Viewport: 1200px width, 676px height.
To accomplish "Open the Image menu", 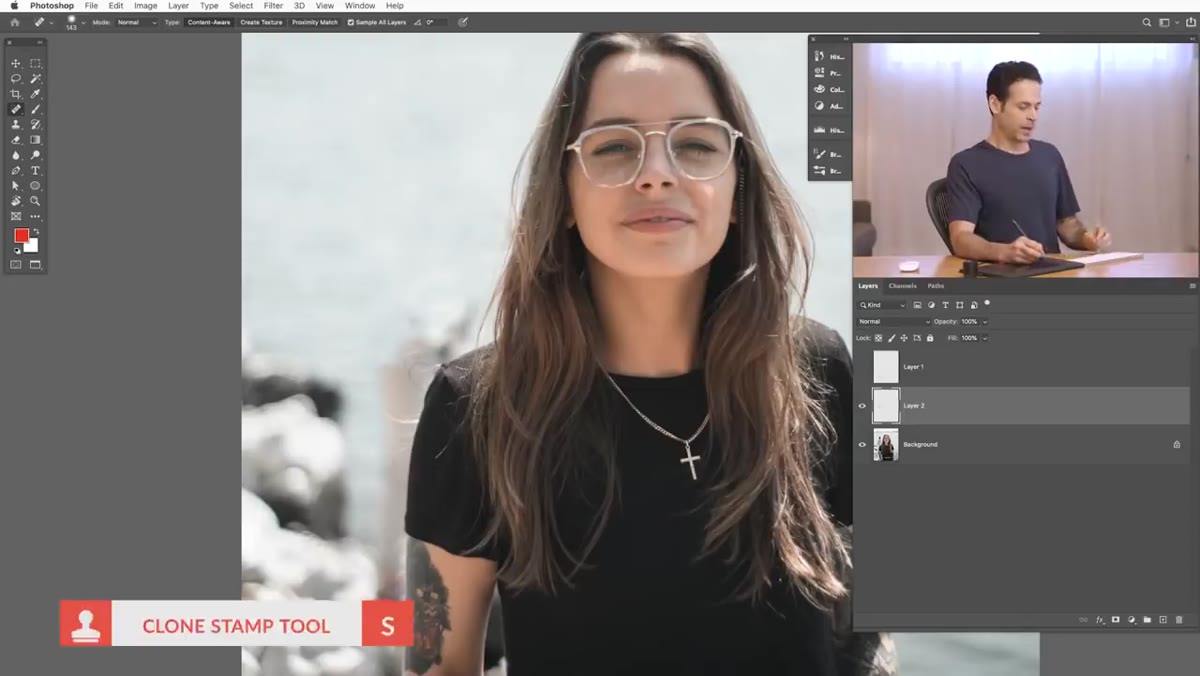I will (146, 6).
